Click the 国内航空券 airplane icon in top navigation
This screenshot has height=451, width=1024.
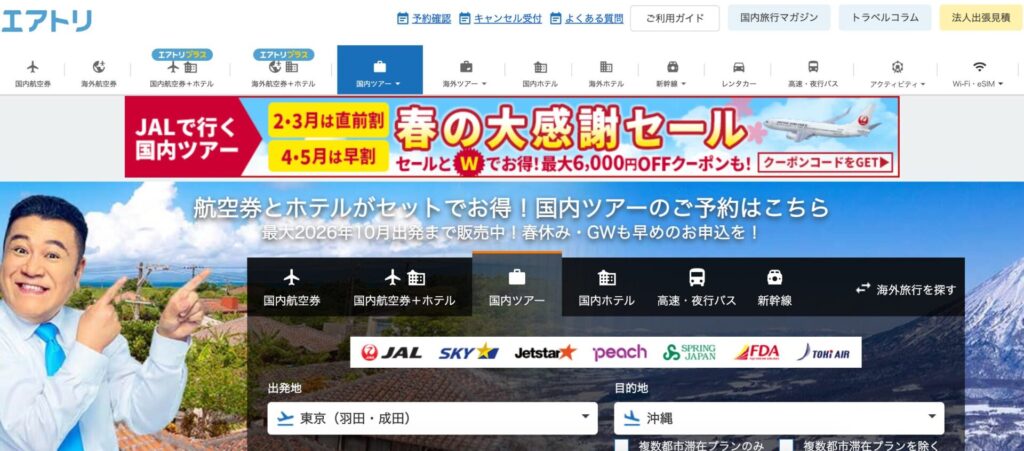33,67
